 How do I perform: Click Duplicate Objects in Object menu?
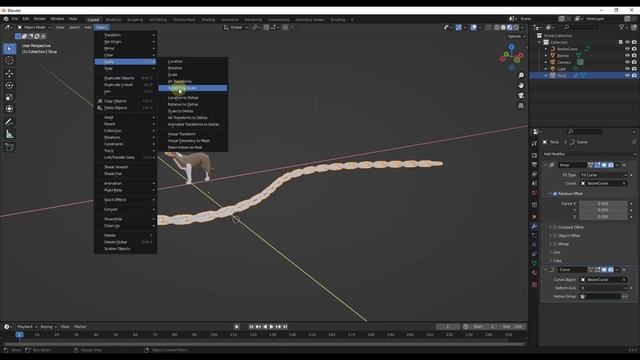(126, 78)
